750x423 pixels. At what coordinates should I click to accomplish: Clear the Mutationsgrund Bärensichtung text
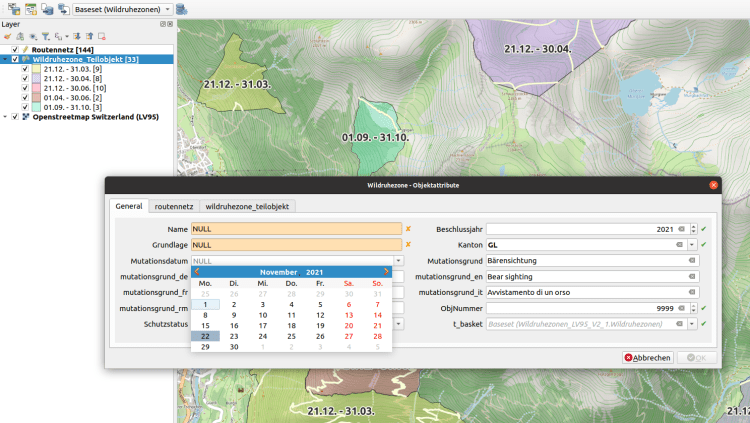point(692,260)
